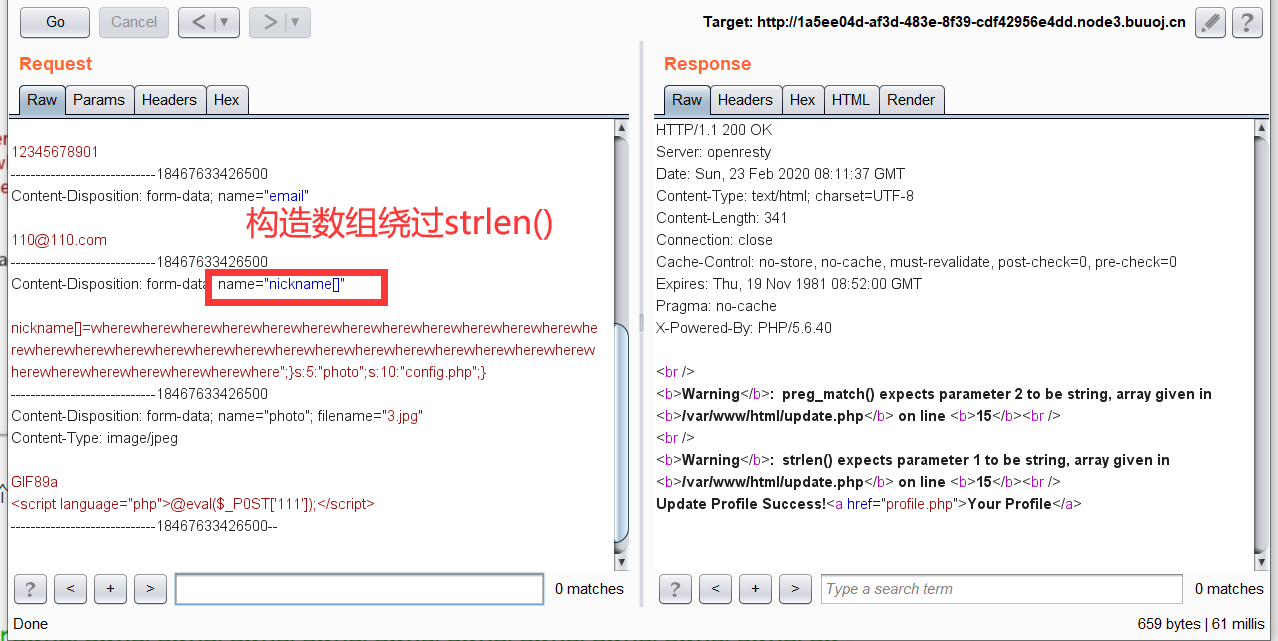Viewport: 1278px width, 641px height.
Task: Click the 'Content-Length: 341' line
Action: pos(721,218)
